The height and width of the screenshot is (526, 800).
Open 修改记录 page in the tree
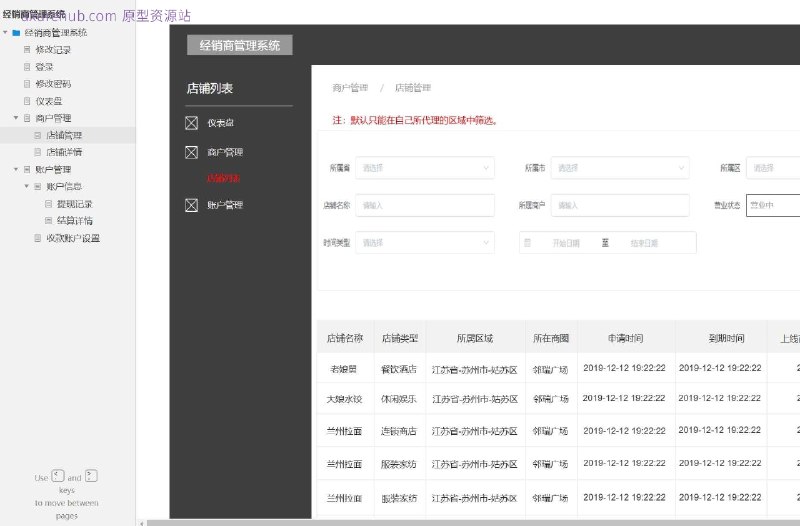click(53, 49)
